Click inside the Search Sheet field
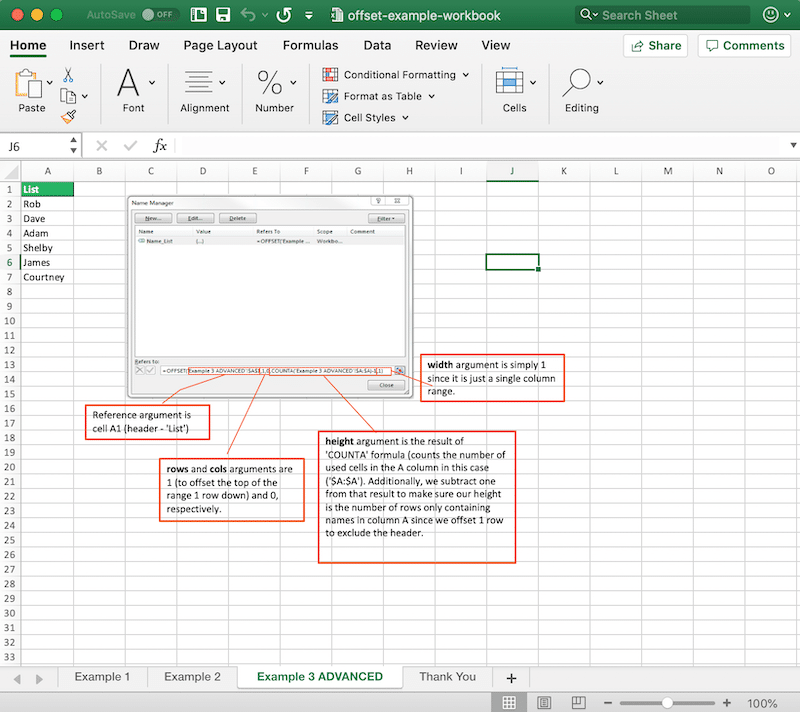This screenshot has width=800, height=712. [660, 15]
